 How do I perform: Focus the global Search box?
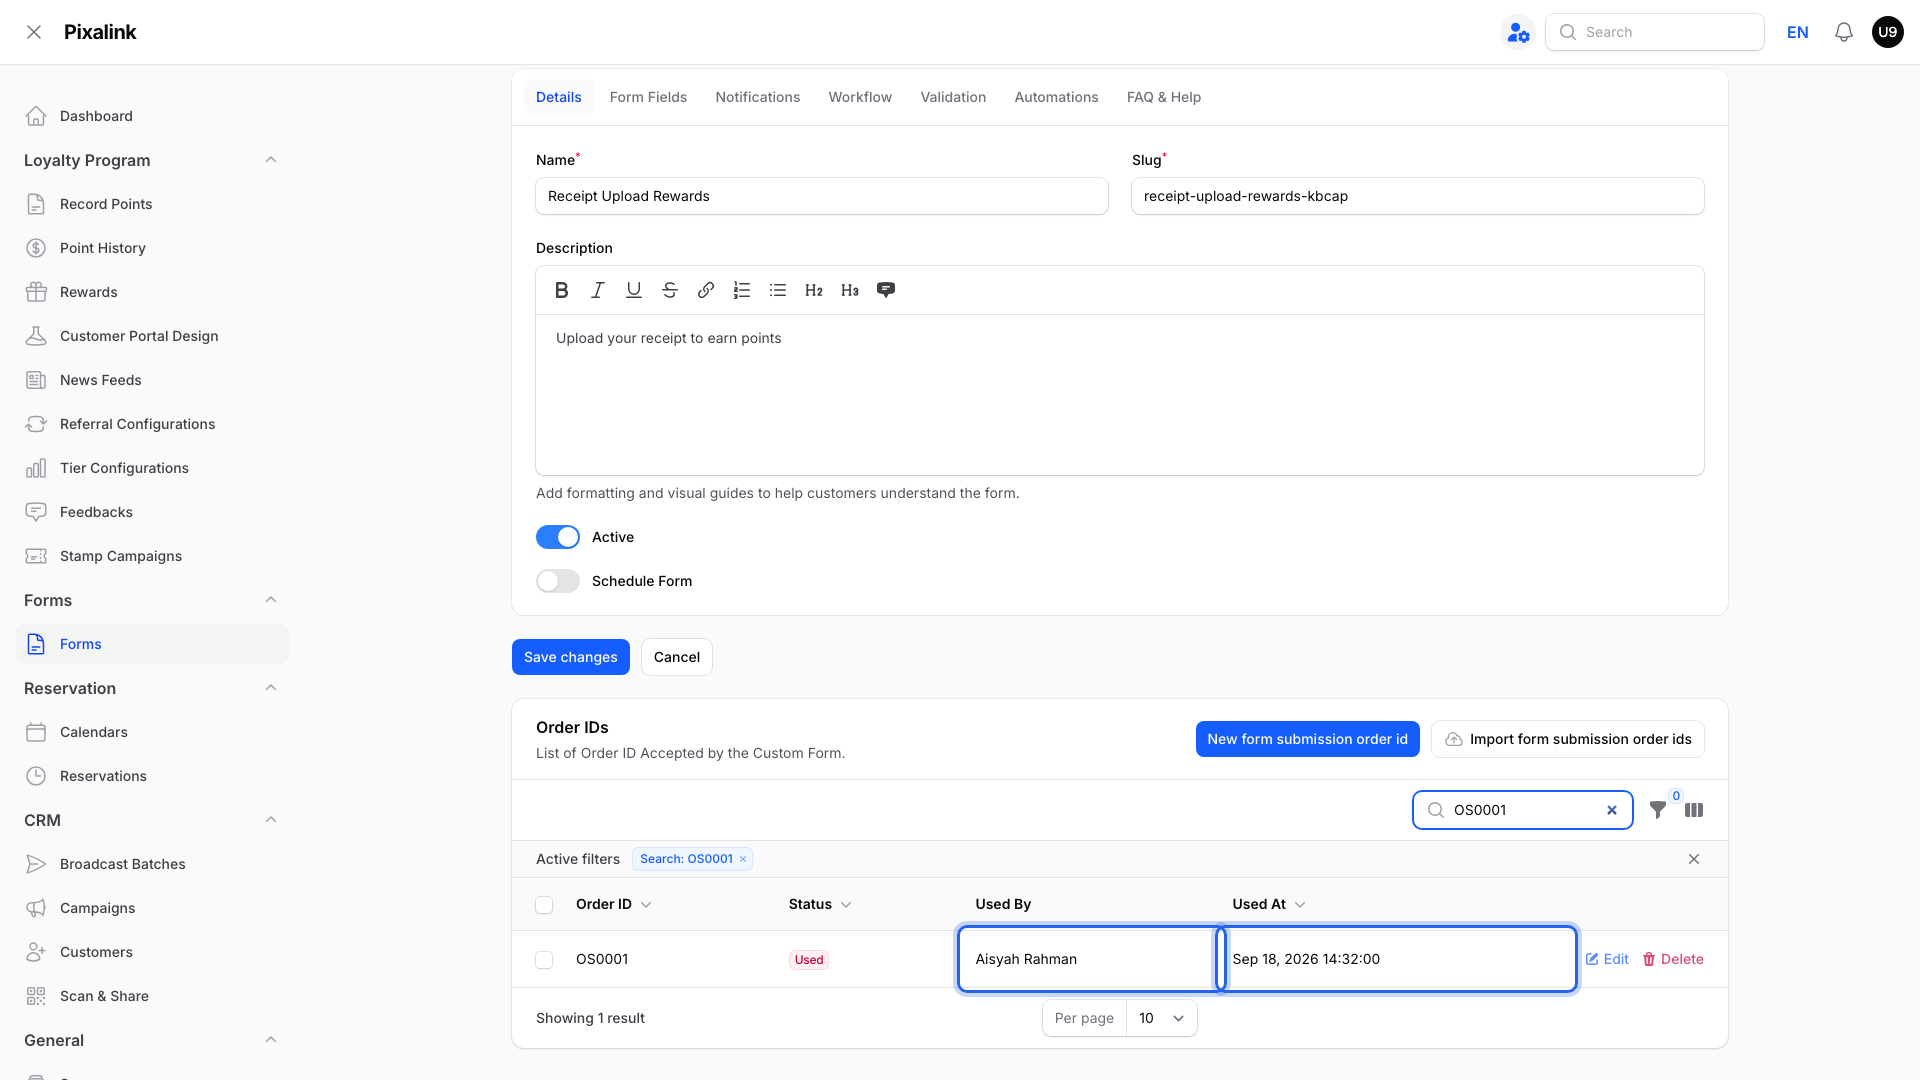click(1655, 32)
